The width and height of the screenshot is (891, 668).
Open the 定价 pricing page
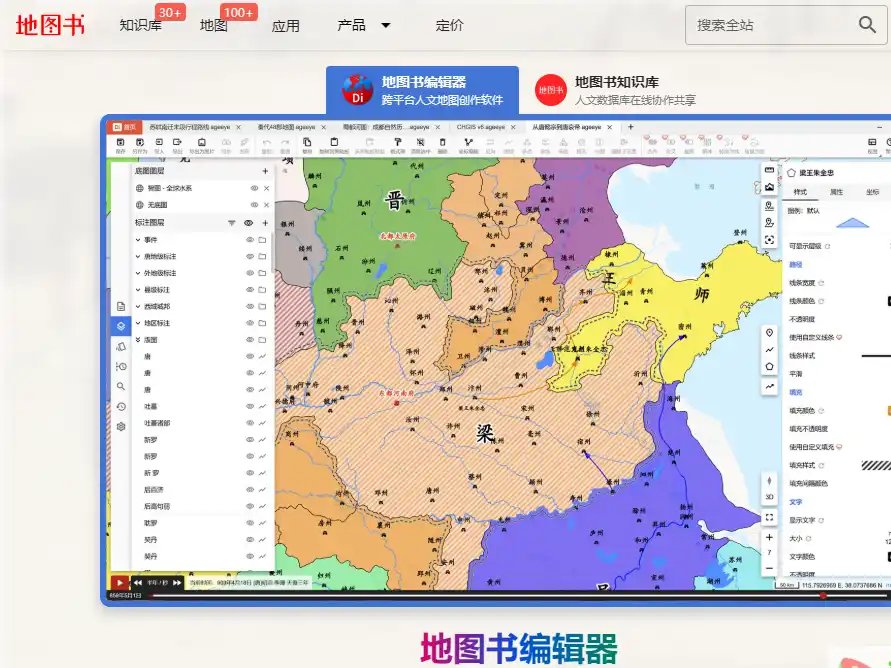pyautogui.click(x=449, y=25)
